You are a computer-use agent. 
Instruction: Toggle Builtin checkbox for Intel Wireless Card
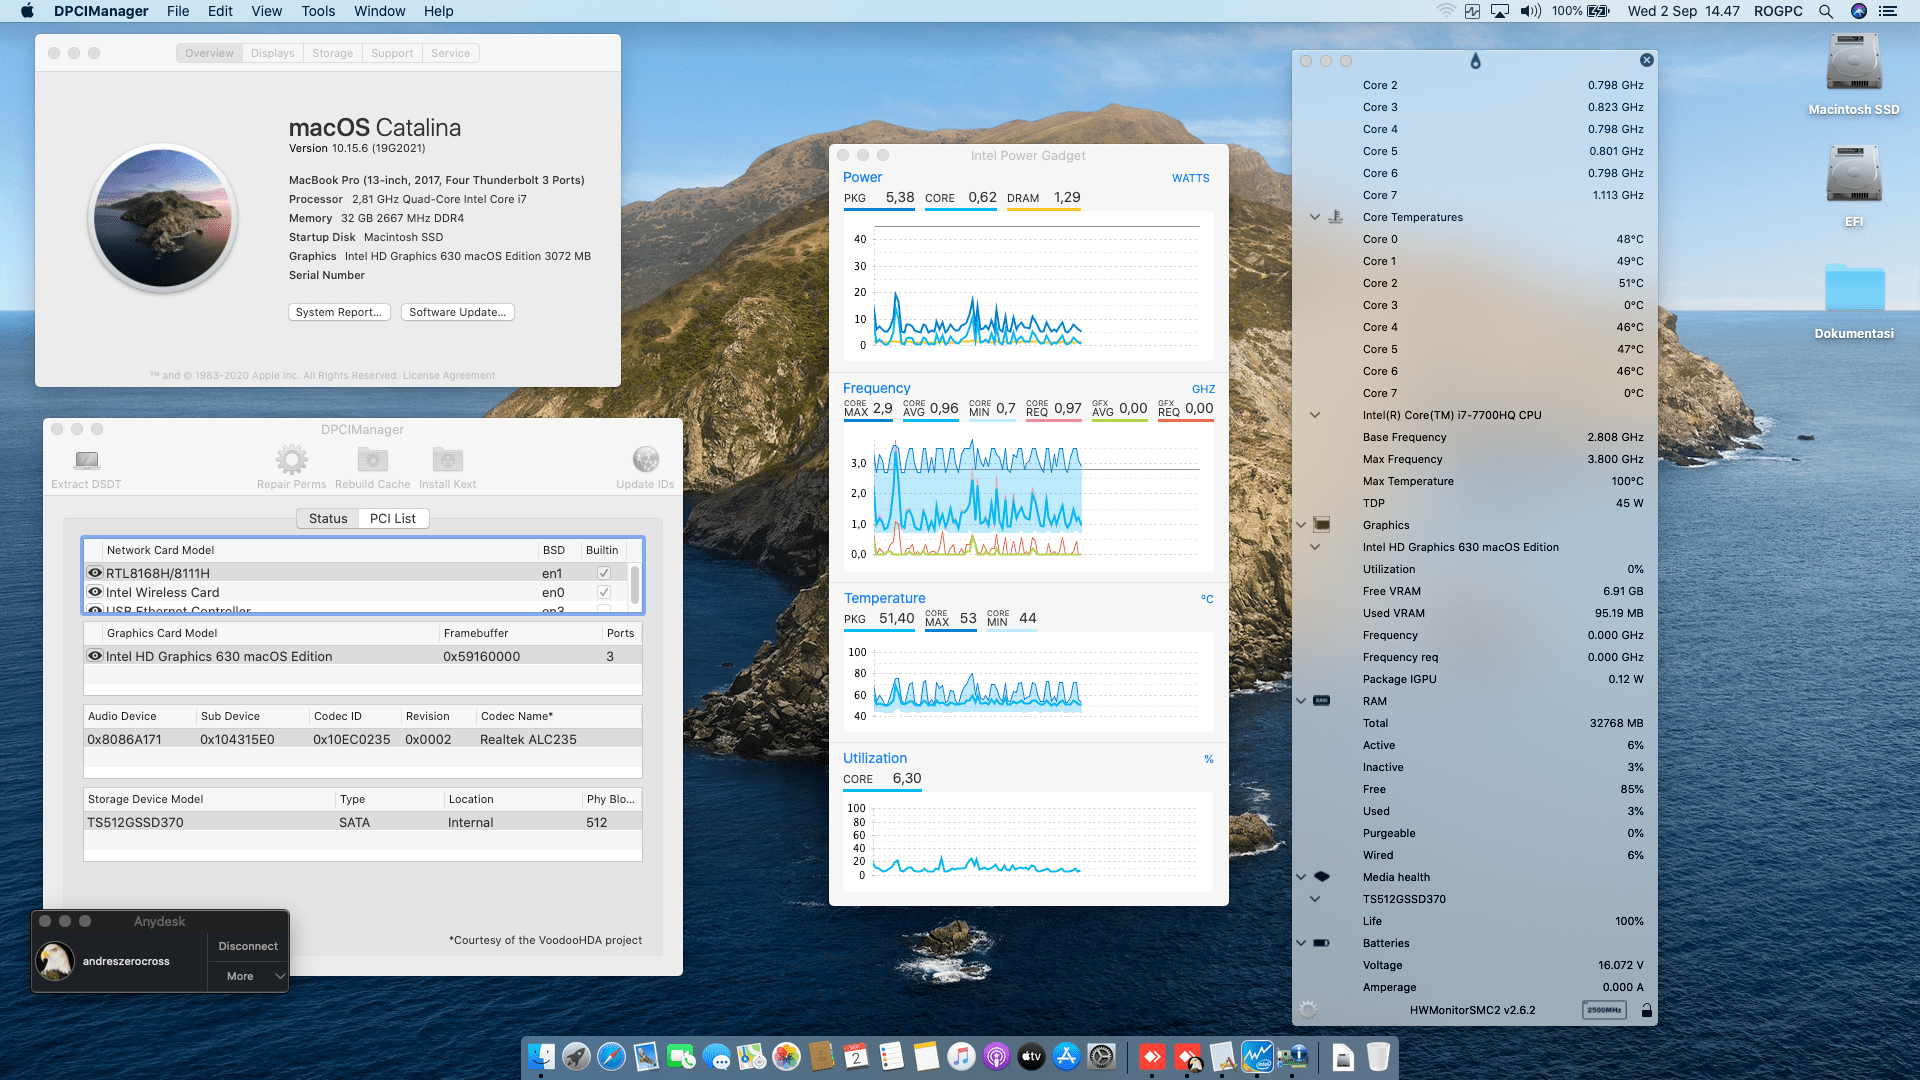coord(604,592)
